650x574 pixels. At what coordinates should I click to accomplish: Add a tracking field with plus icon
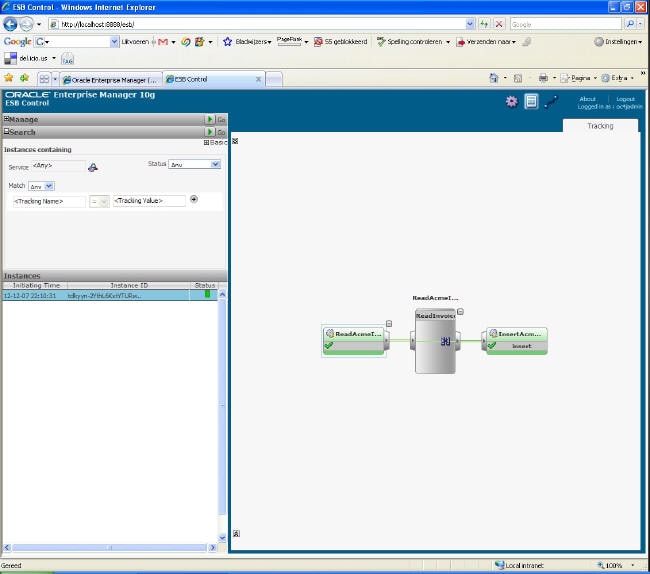coord(194,199)
